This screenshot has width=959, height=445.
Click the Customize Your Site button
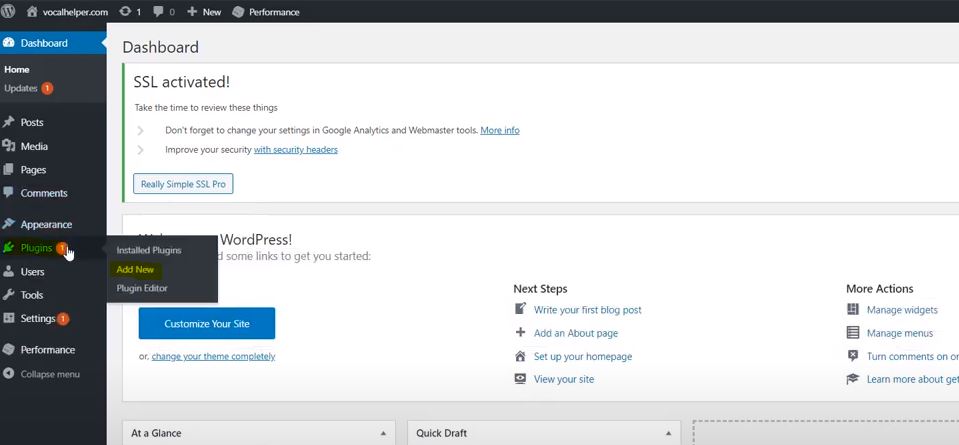coord(207,323)
